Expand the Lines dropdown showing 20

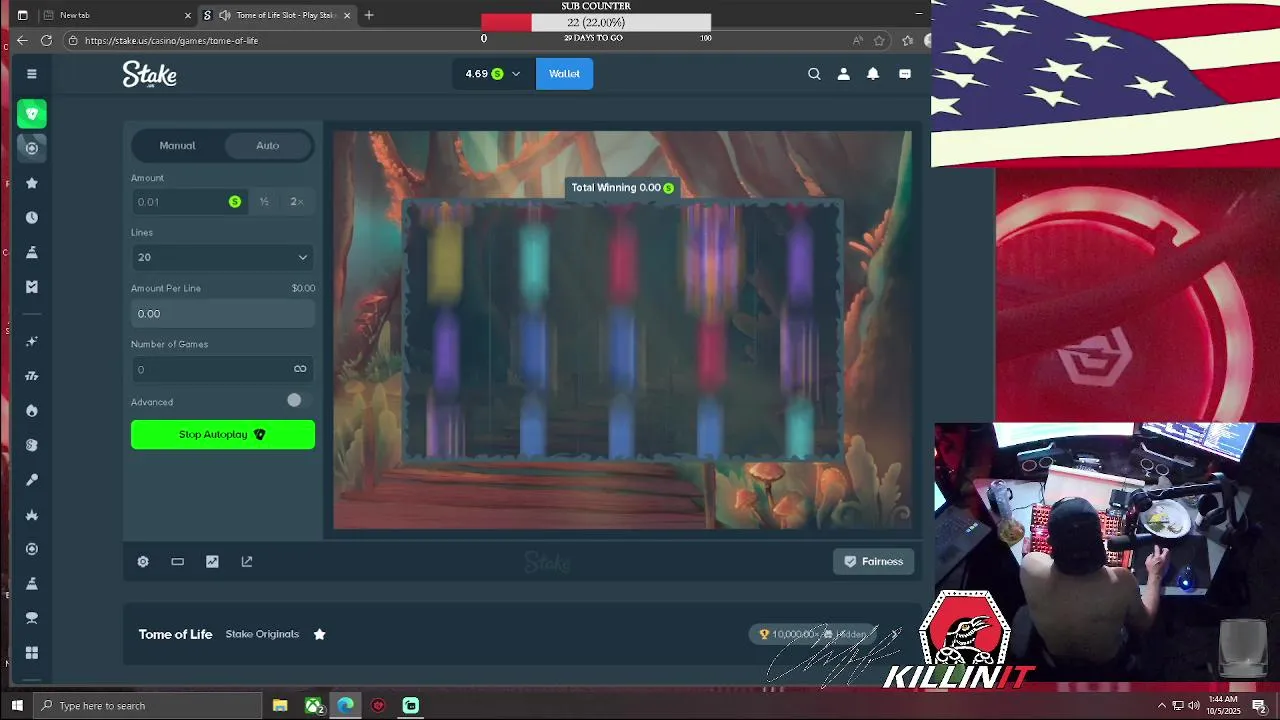pyautogui.click(x=223, y=257)
